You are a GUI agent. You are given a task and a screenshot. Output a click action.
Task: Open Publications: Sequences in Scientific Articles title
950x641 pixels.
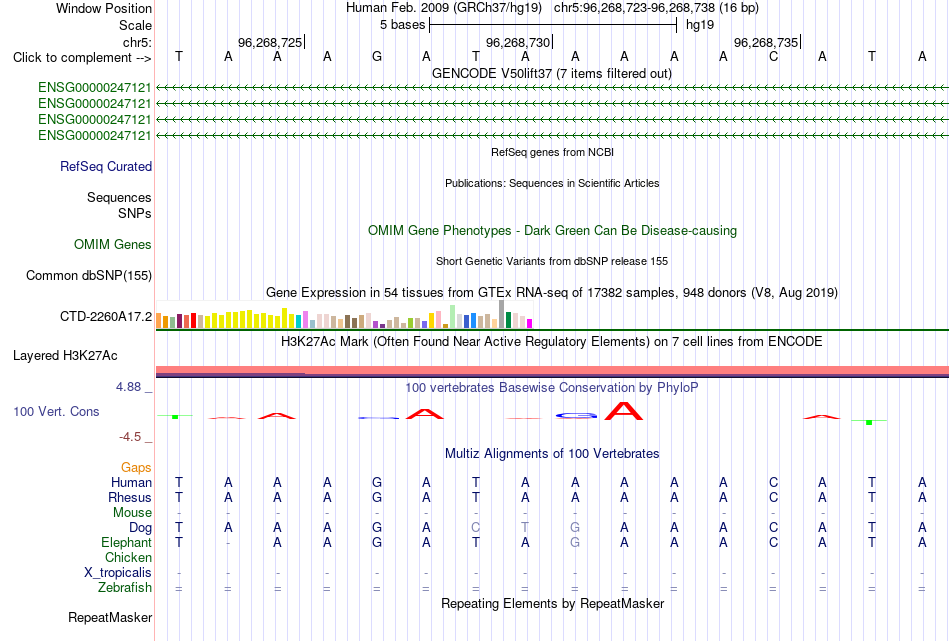click(552, 183)
